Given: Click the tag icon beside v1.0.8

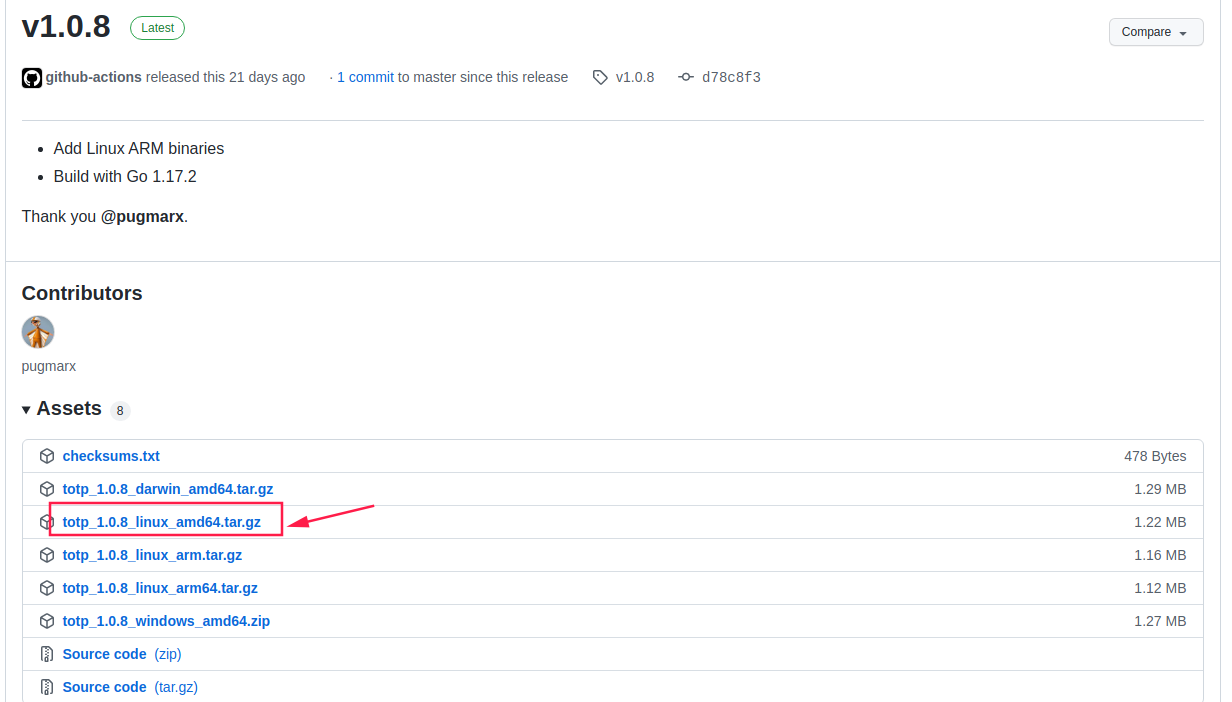Looking at the screenshot, I should [600, 77].
